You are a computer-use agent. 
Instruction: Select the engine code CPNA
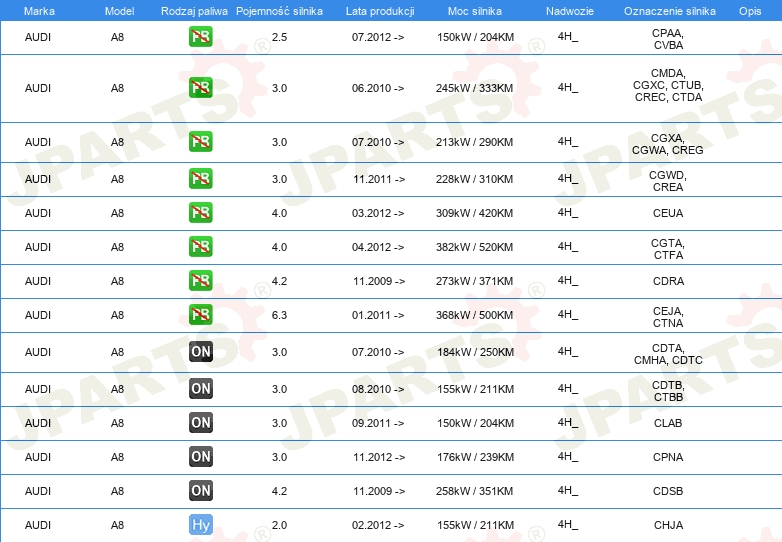point(668,457)
